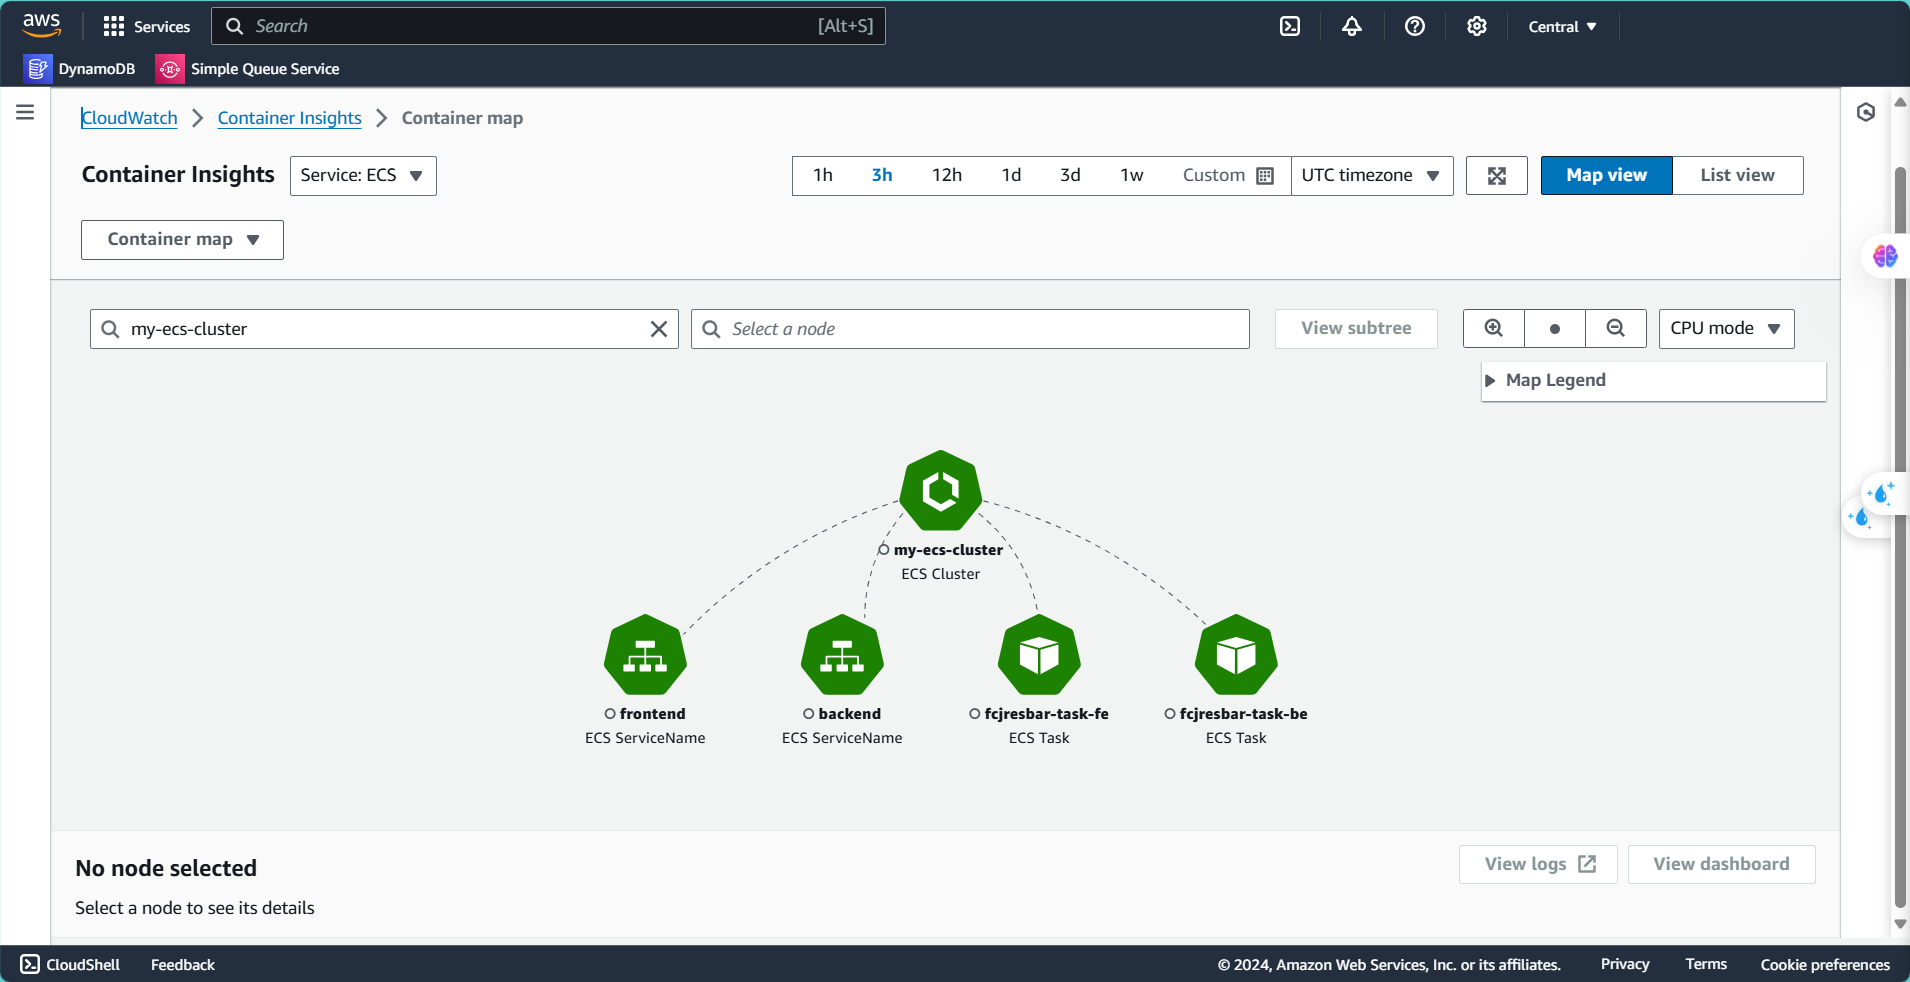Viewport: 1910px width, 982px height.
Task: Set time range to 1w
Action: pyautogui.click(x=1131, y=175)
